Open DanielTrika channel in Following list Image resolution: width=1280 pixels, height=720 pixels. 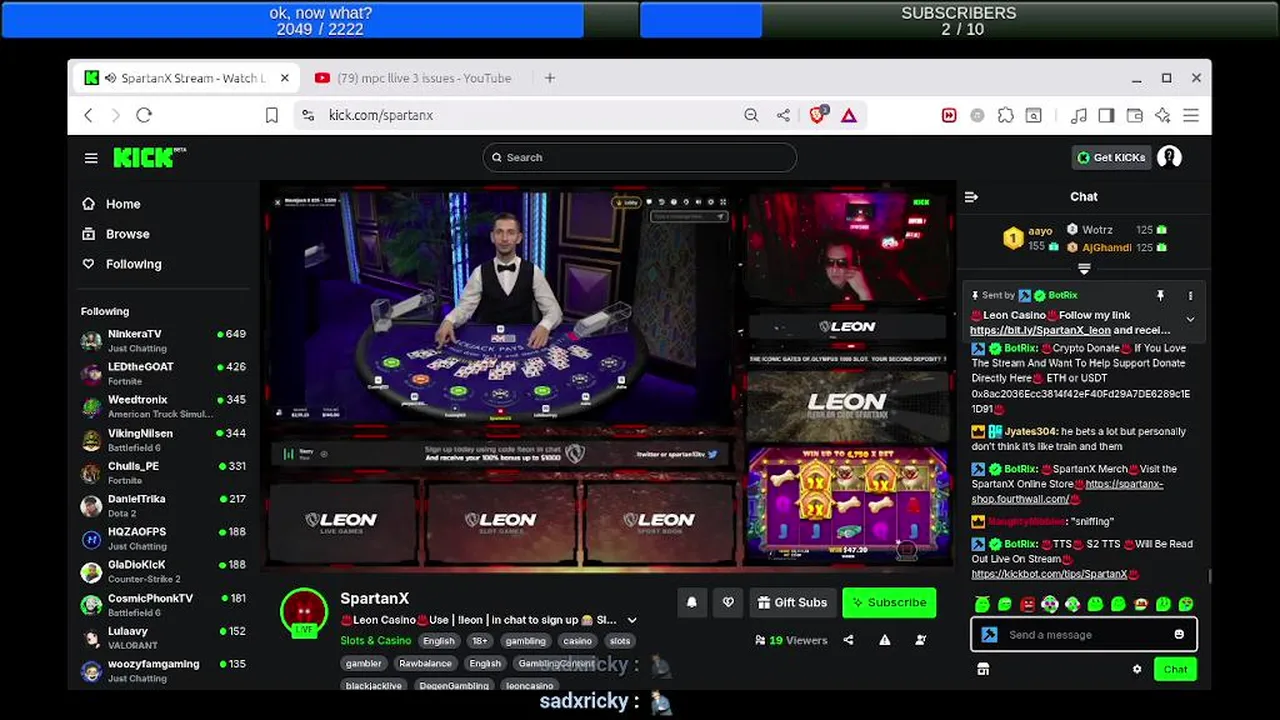pyautogui.click(x=163, y=505)
